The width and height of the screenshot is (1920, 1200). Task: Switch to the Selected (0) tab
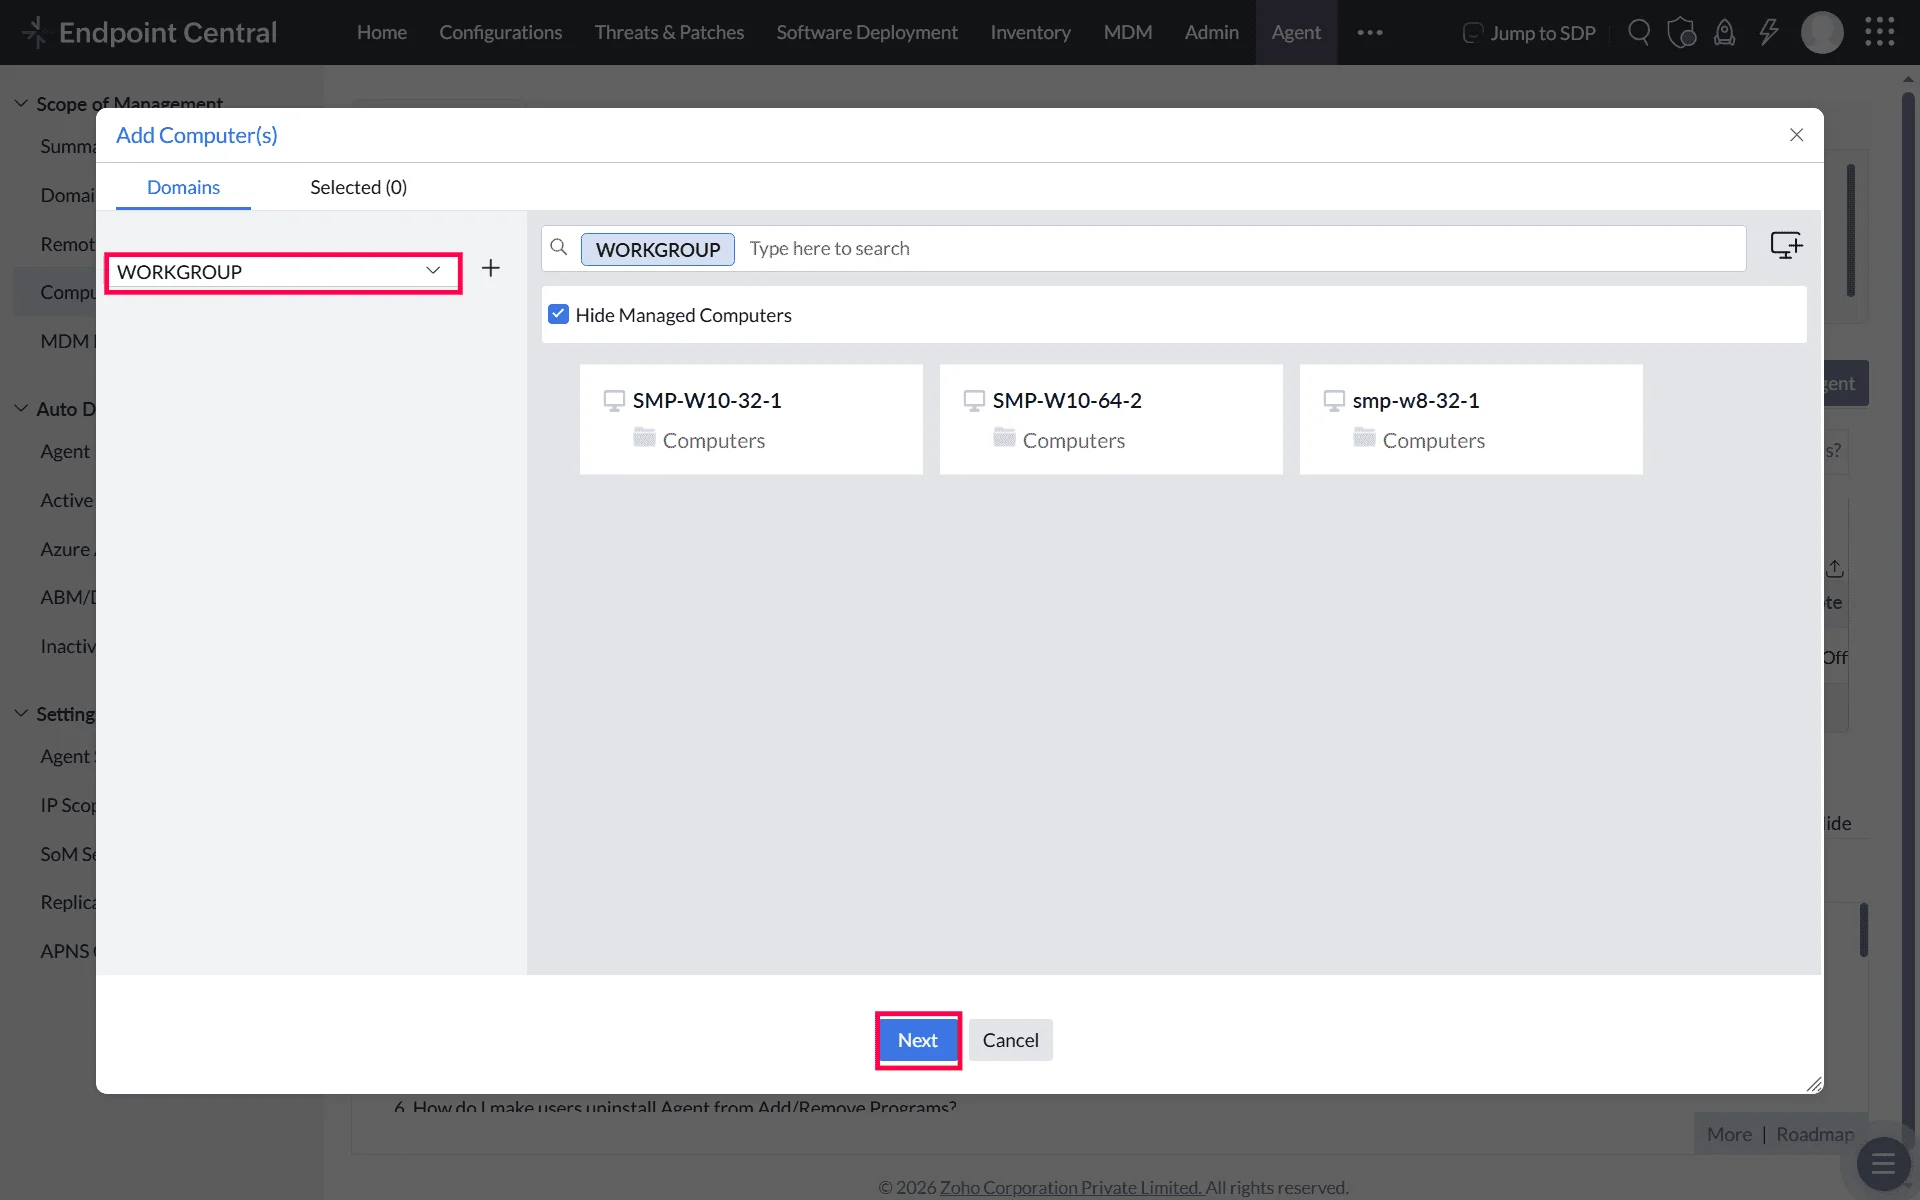tap(358, 187)
